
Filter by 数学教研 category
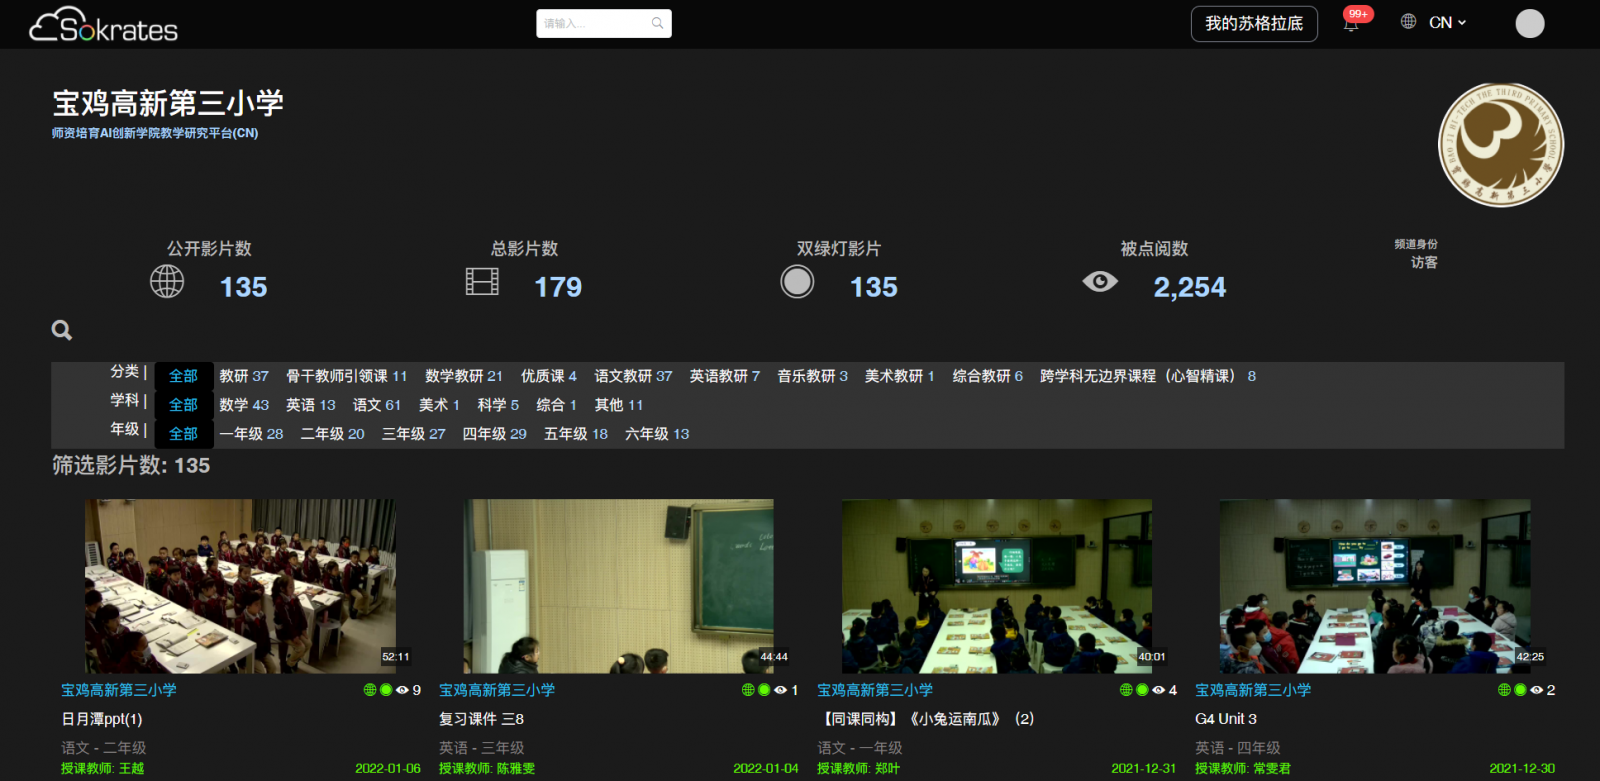pos(463,376)
